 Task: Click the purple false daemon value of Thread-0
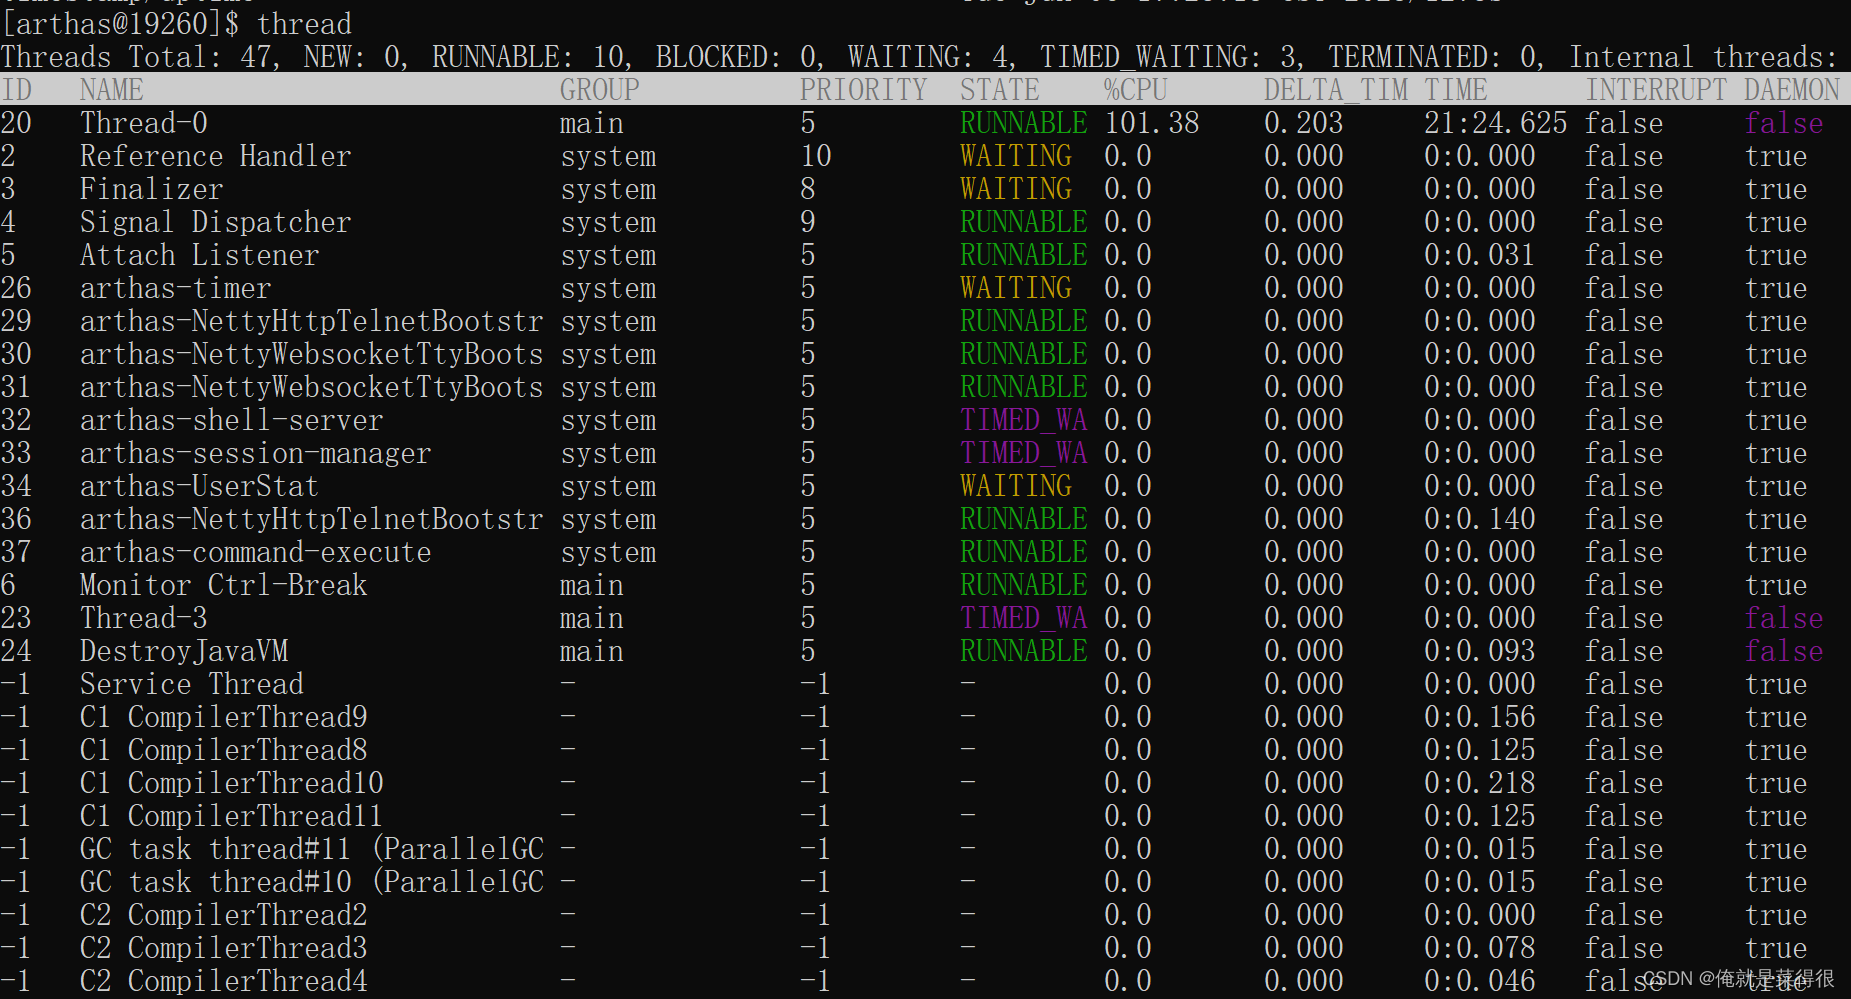tap(1784, 123)
